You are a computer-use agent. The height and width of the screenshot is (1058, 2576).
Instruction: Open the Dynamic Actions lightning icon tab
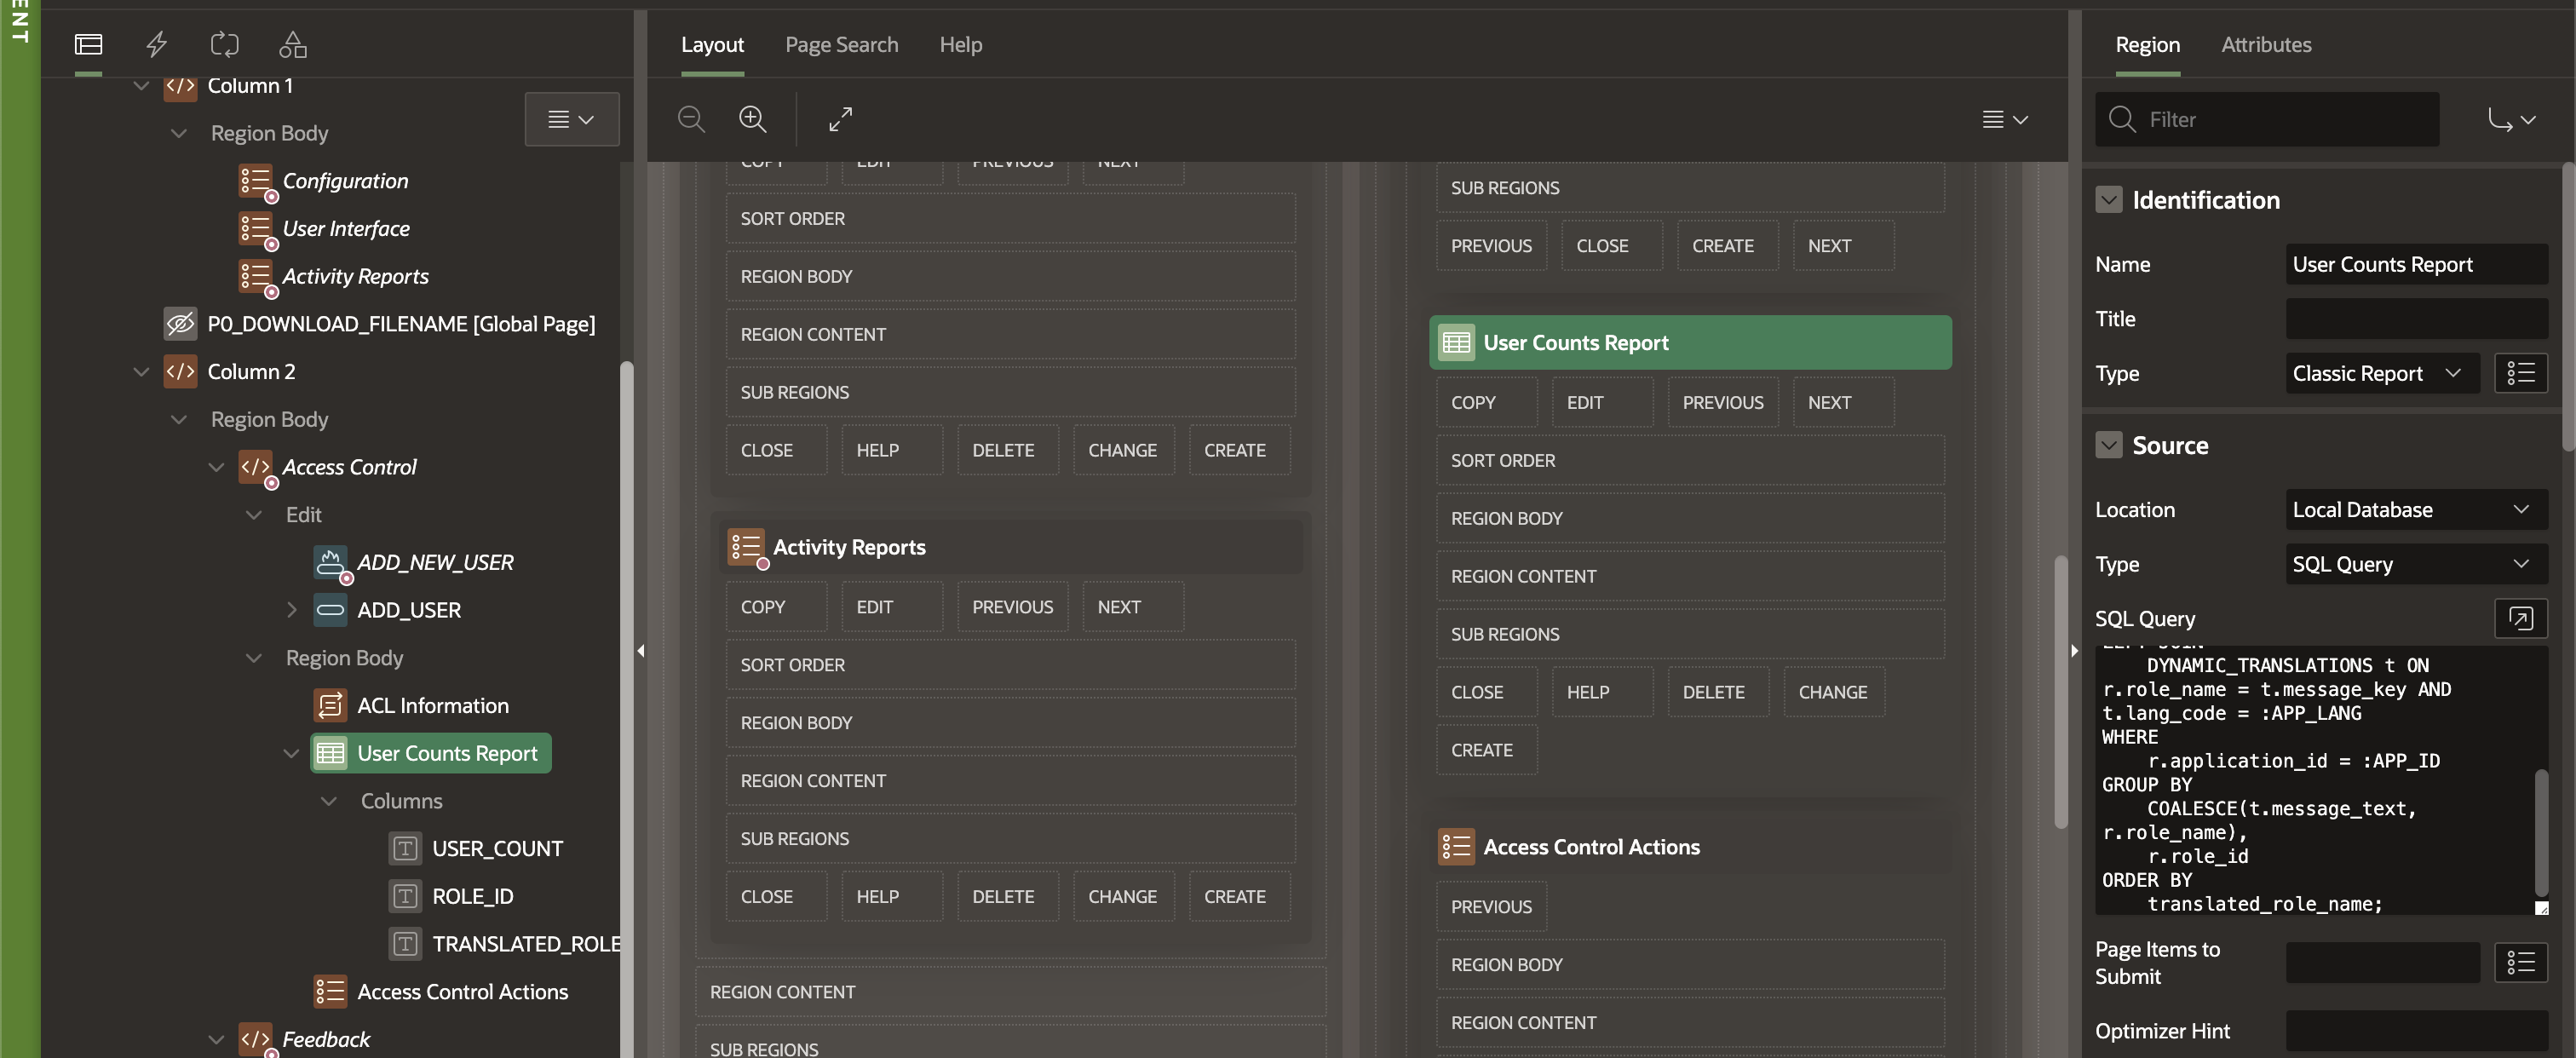point(157,44)
